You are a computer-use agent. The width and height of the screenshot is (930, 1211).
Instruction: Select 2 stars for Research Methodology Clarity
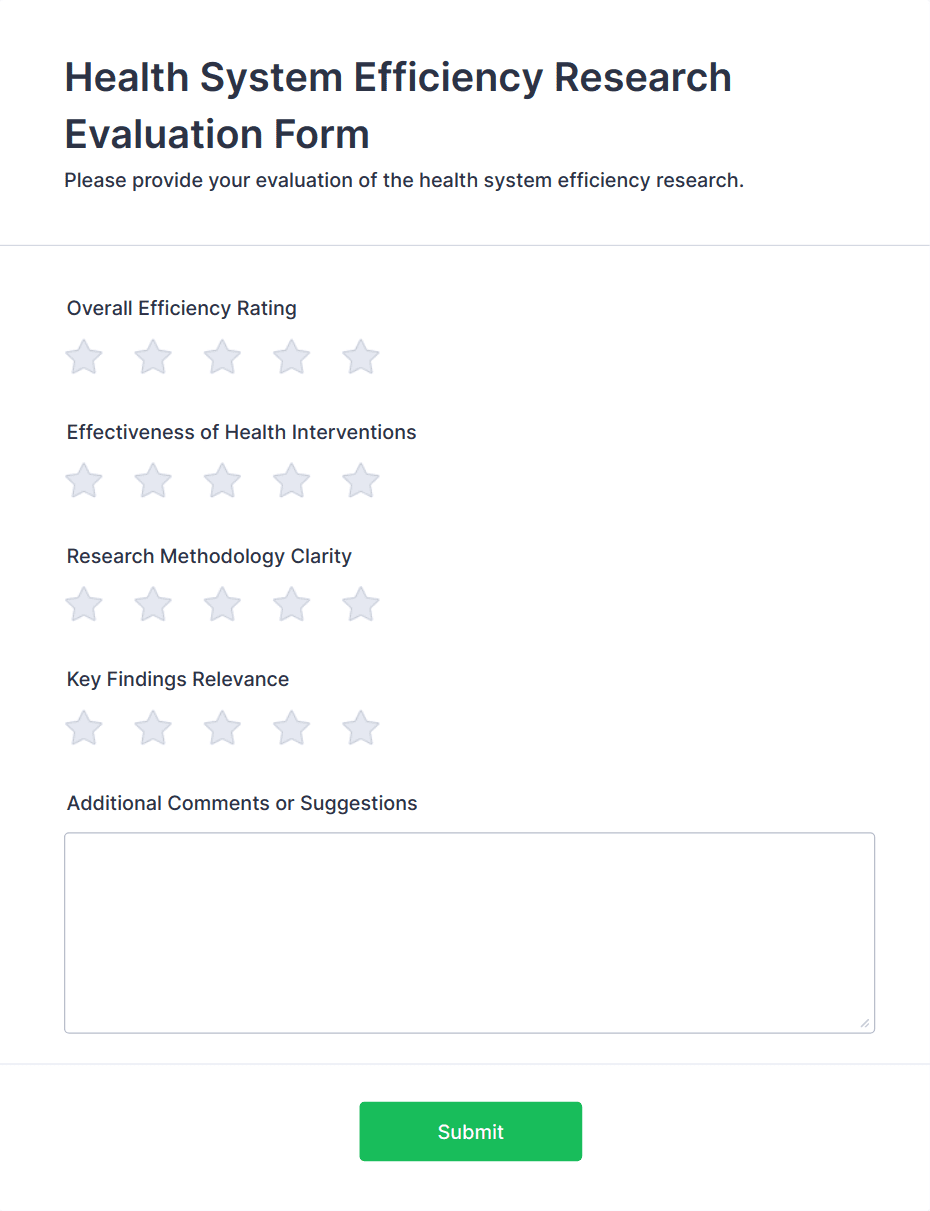[x=153, y=604]
